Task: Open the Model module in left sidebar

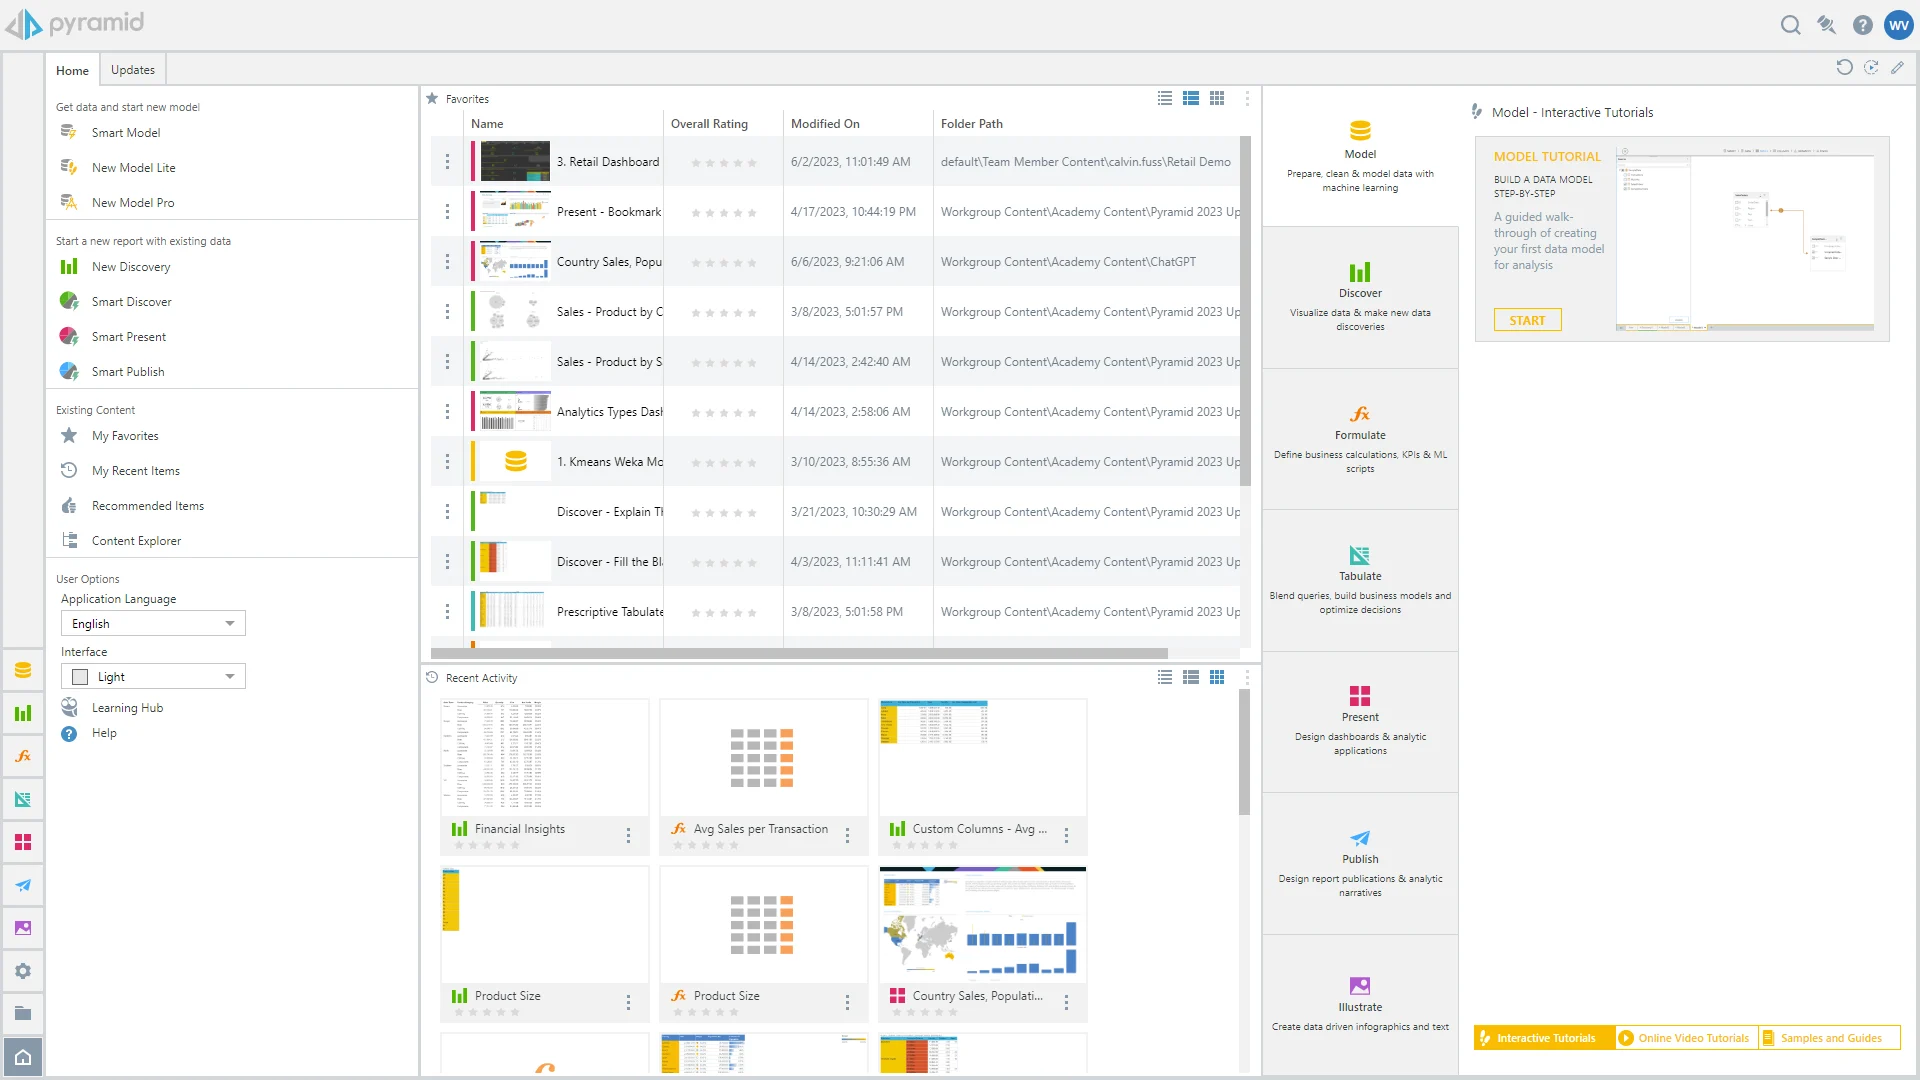Action: 23,671
